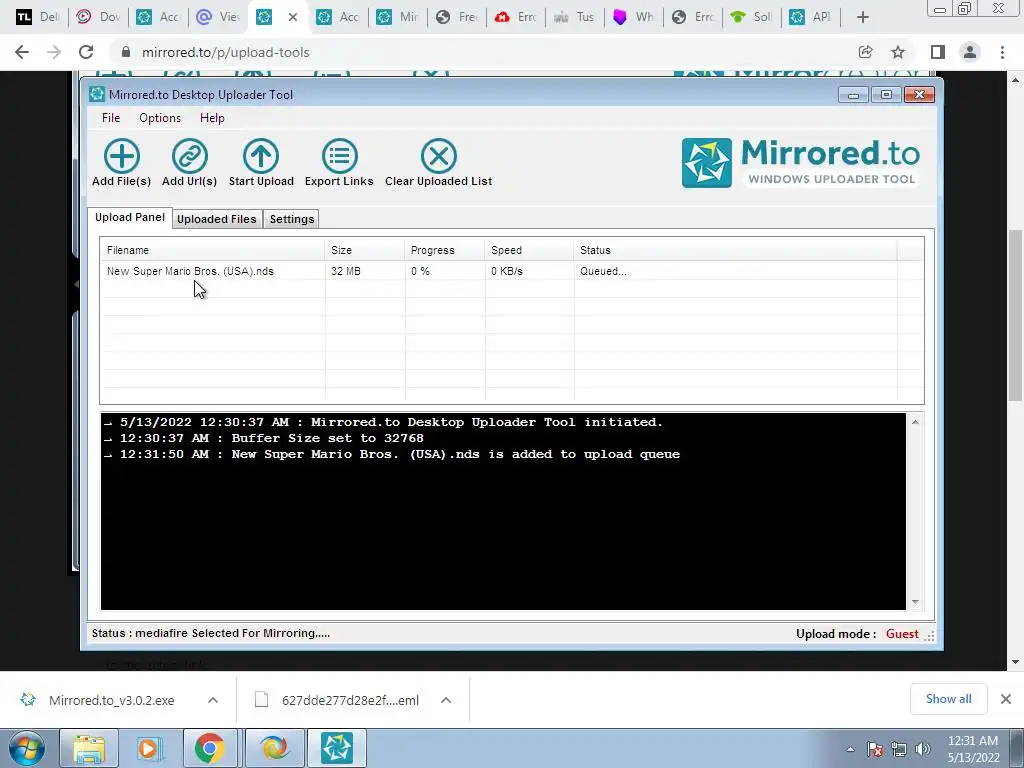
Task: Click the Guest upload mode label
Action: pyautogui.click(x=902, y=633)
